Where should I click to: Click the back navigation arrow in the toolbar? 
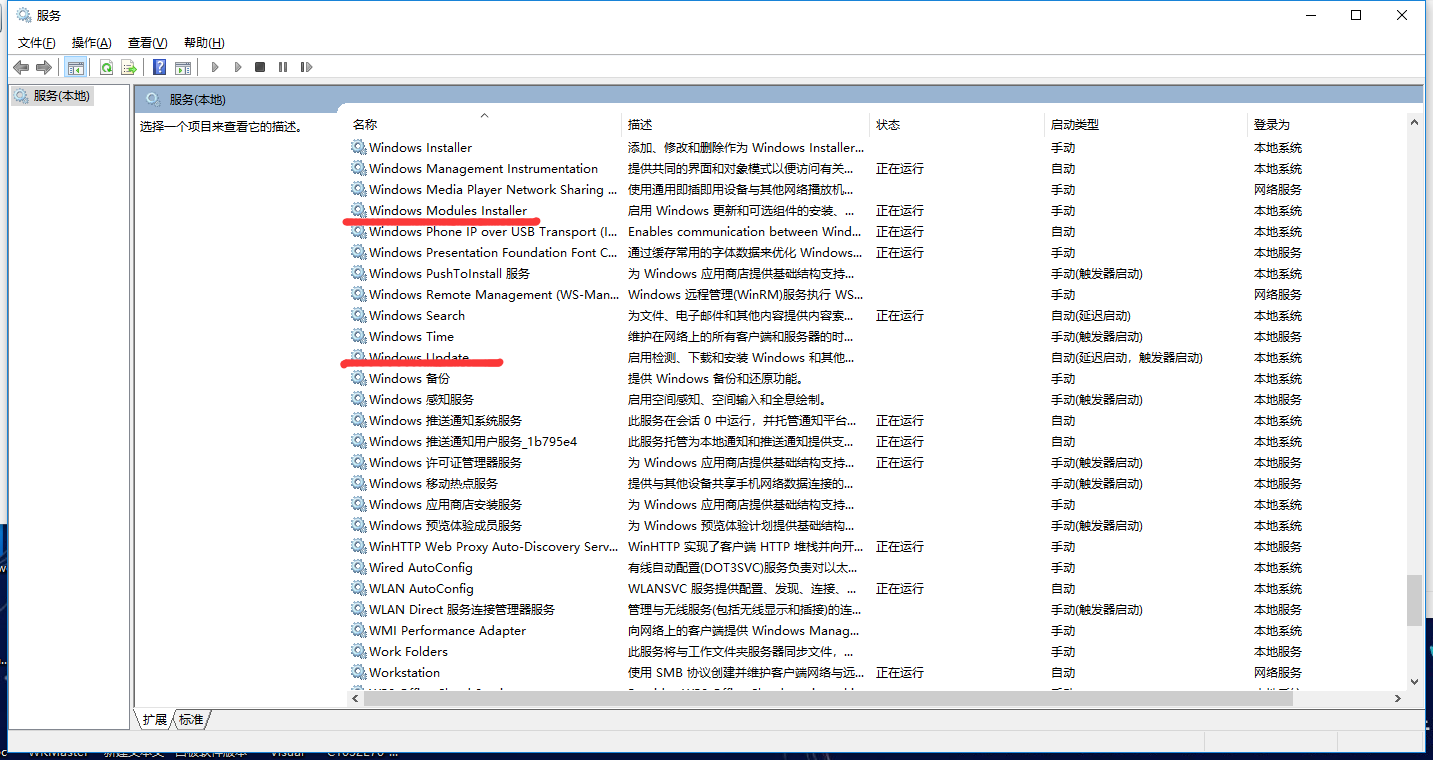tap(21, 66)
